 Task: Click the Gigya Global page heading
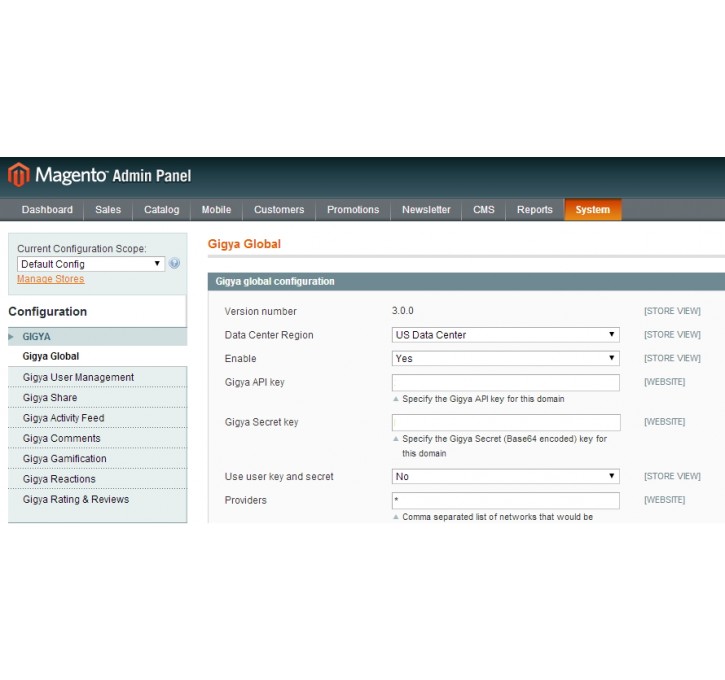pos(244,244)
